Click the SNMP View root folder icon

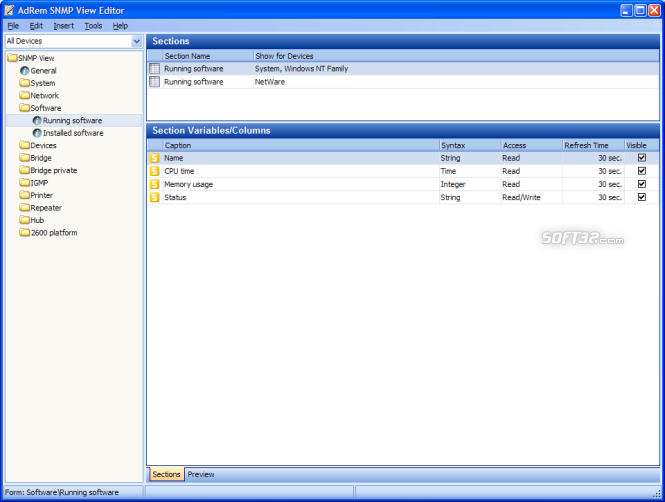tap(12, 58)
